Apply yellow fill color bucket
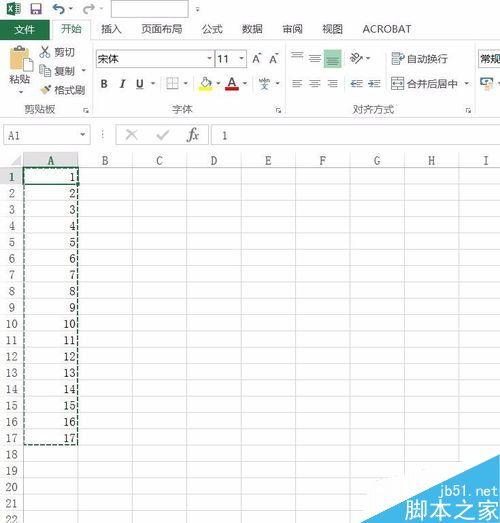500x523 pixels. (x=206, y=84)
